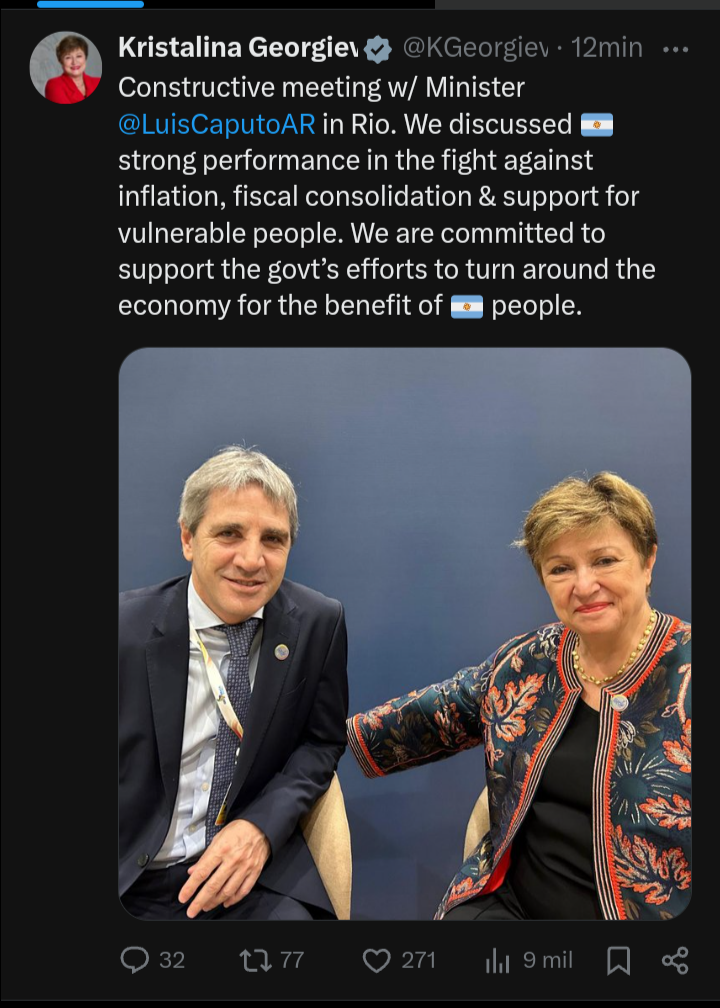Open the @KGeorgieva handle
This screenshot has width=720, height=1008.
(x=476, y=48)
